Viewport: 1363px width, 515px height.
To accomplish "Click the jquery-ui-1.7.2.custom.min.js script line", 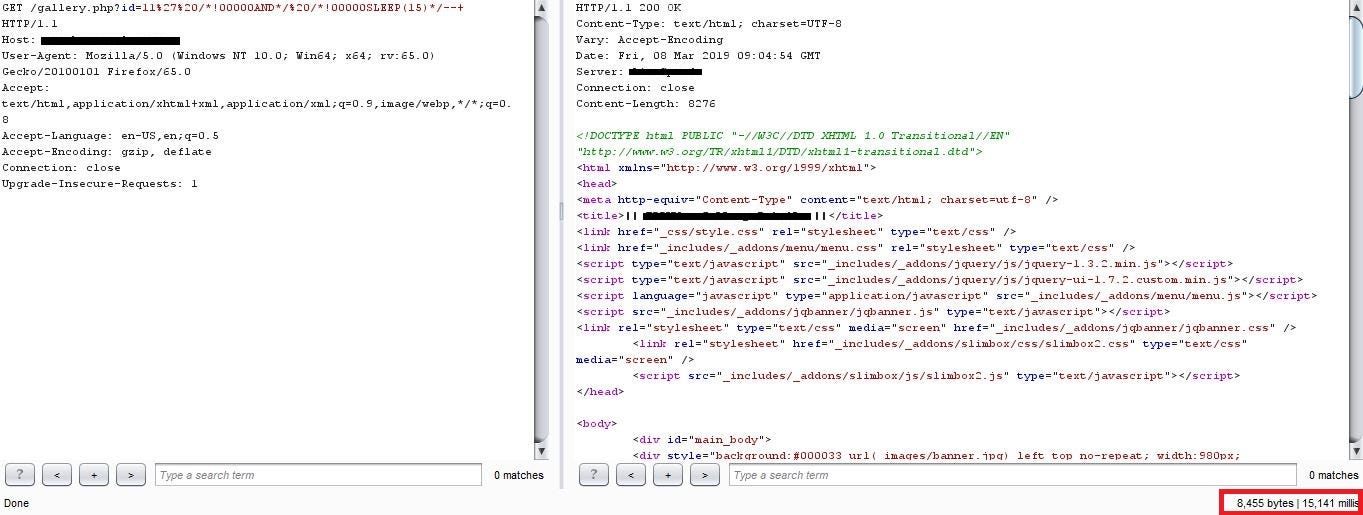I will [939, 279].
